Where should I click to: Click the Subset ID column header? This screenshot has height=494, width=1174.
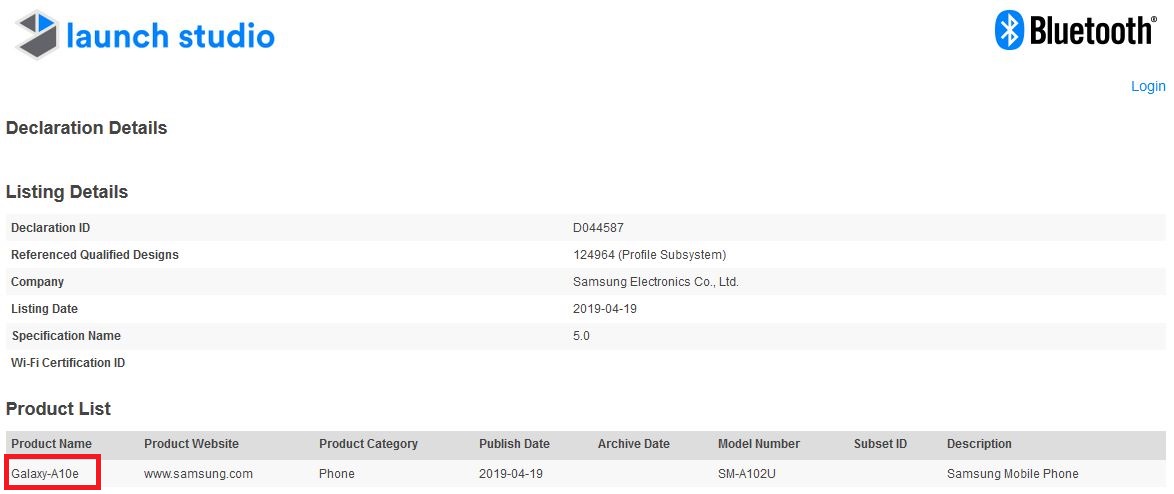pos(880,444)
